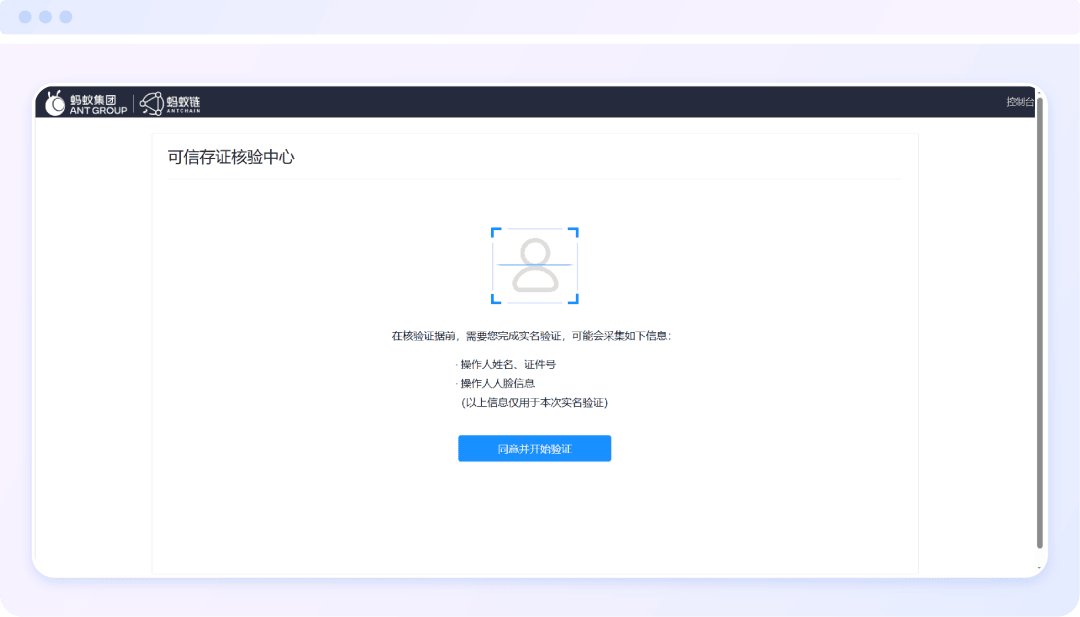This screenshot has height=617, width=1080.
Task: Click the page vertical scrollbar
Action: pos(1040,324)
